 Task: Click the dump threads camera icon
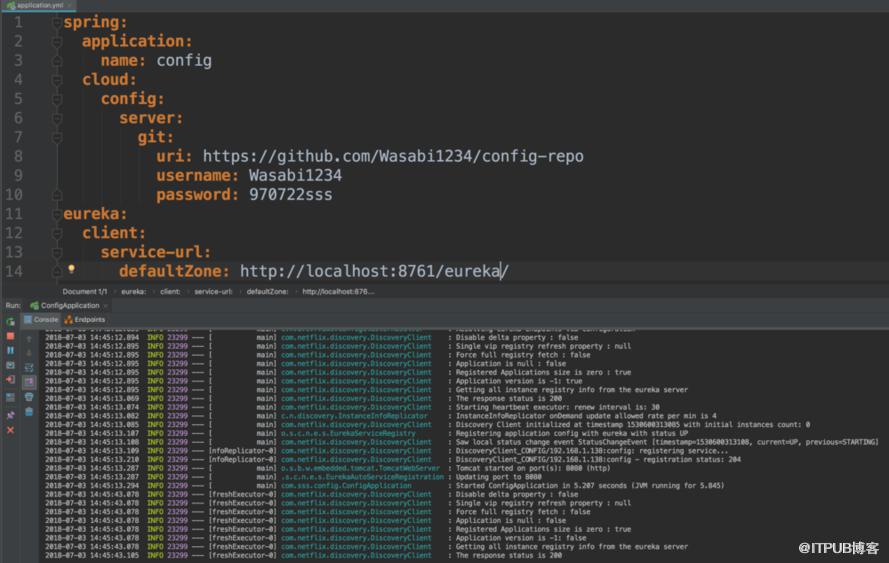[x=10, y=365]
